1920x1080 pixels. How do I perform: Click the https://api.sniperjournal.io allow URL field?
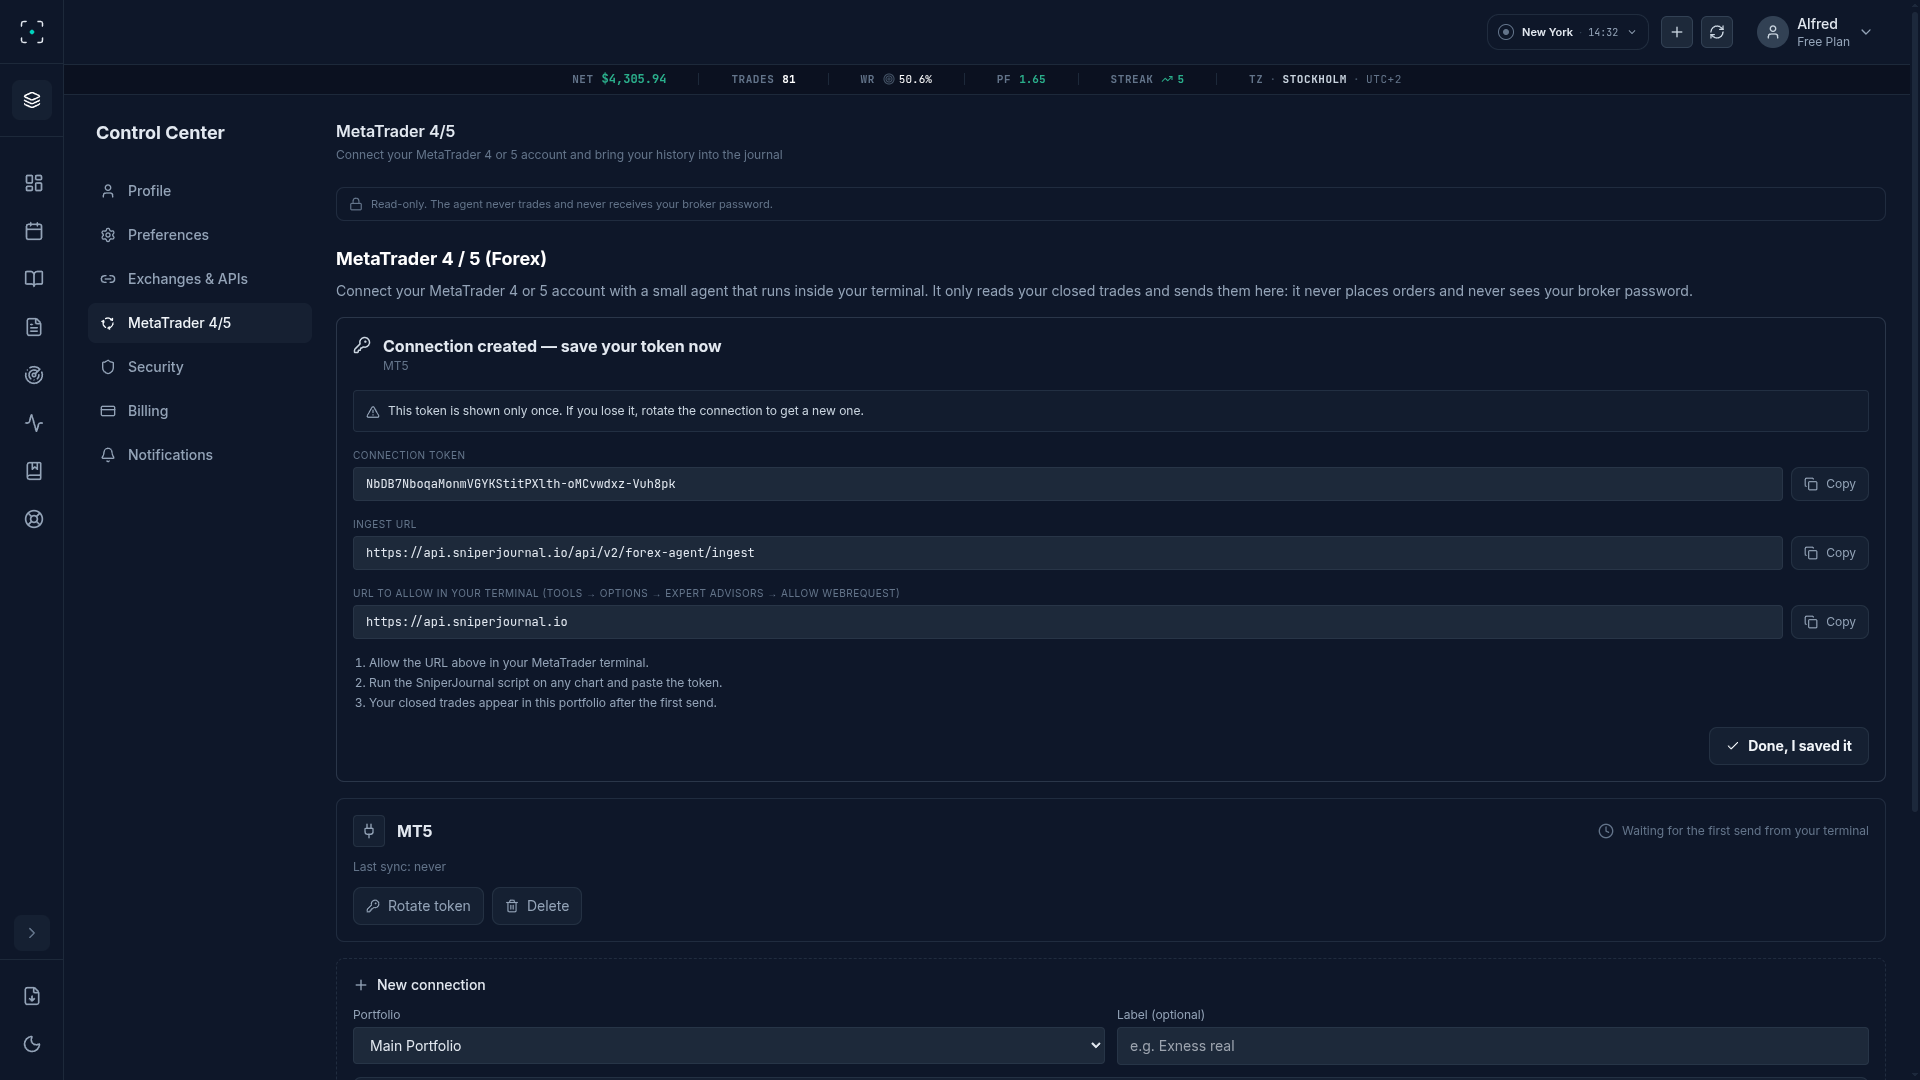(x=1067, y=622)
